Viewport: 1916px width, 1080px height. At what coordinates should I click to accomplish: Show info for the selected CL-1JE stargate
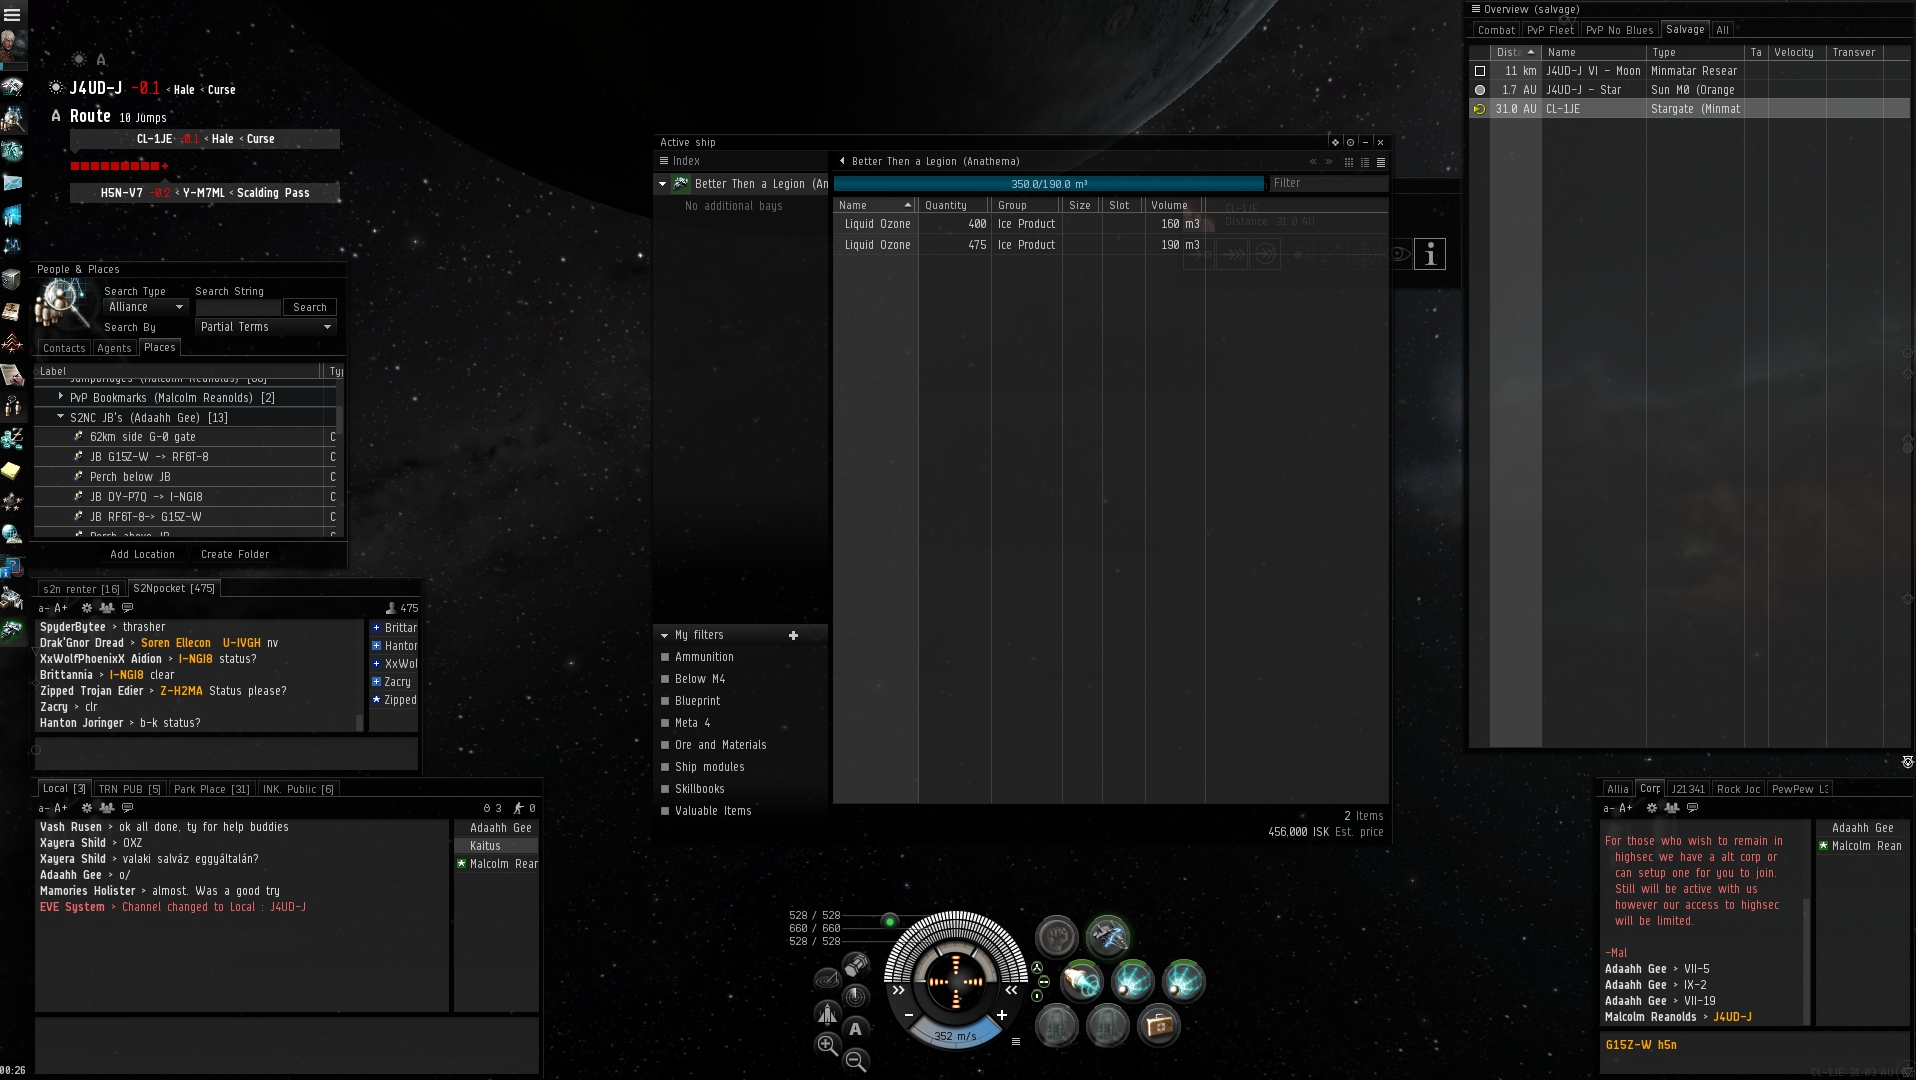point(1430,255)
